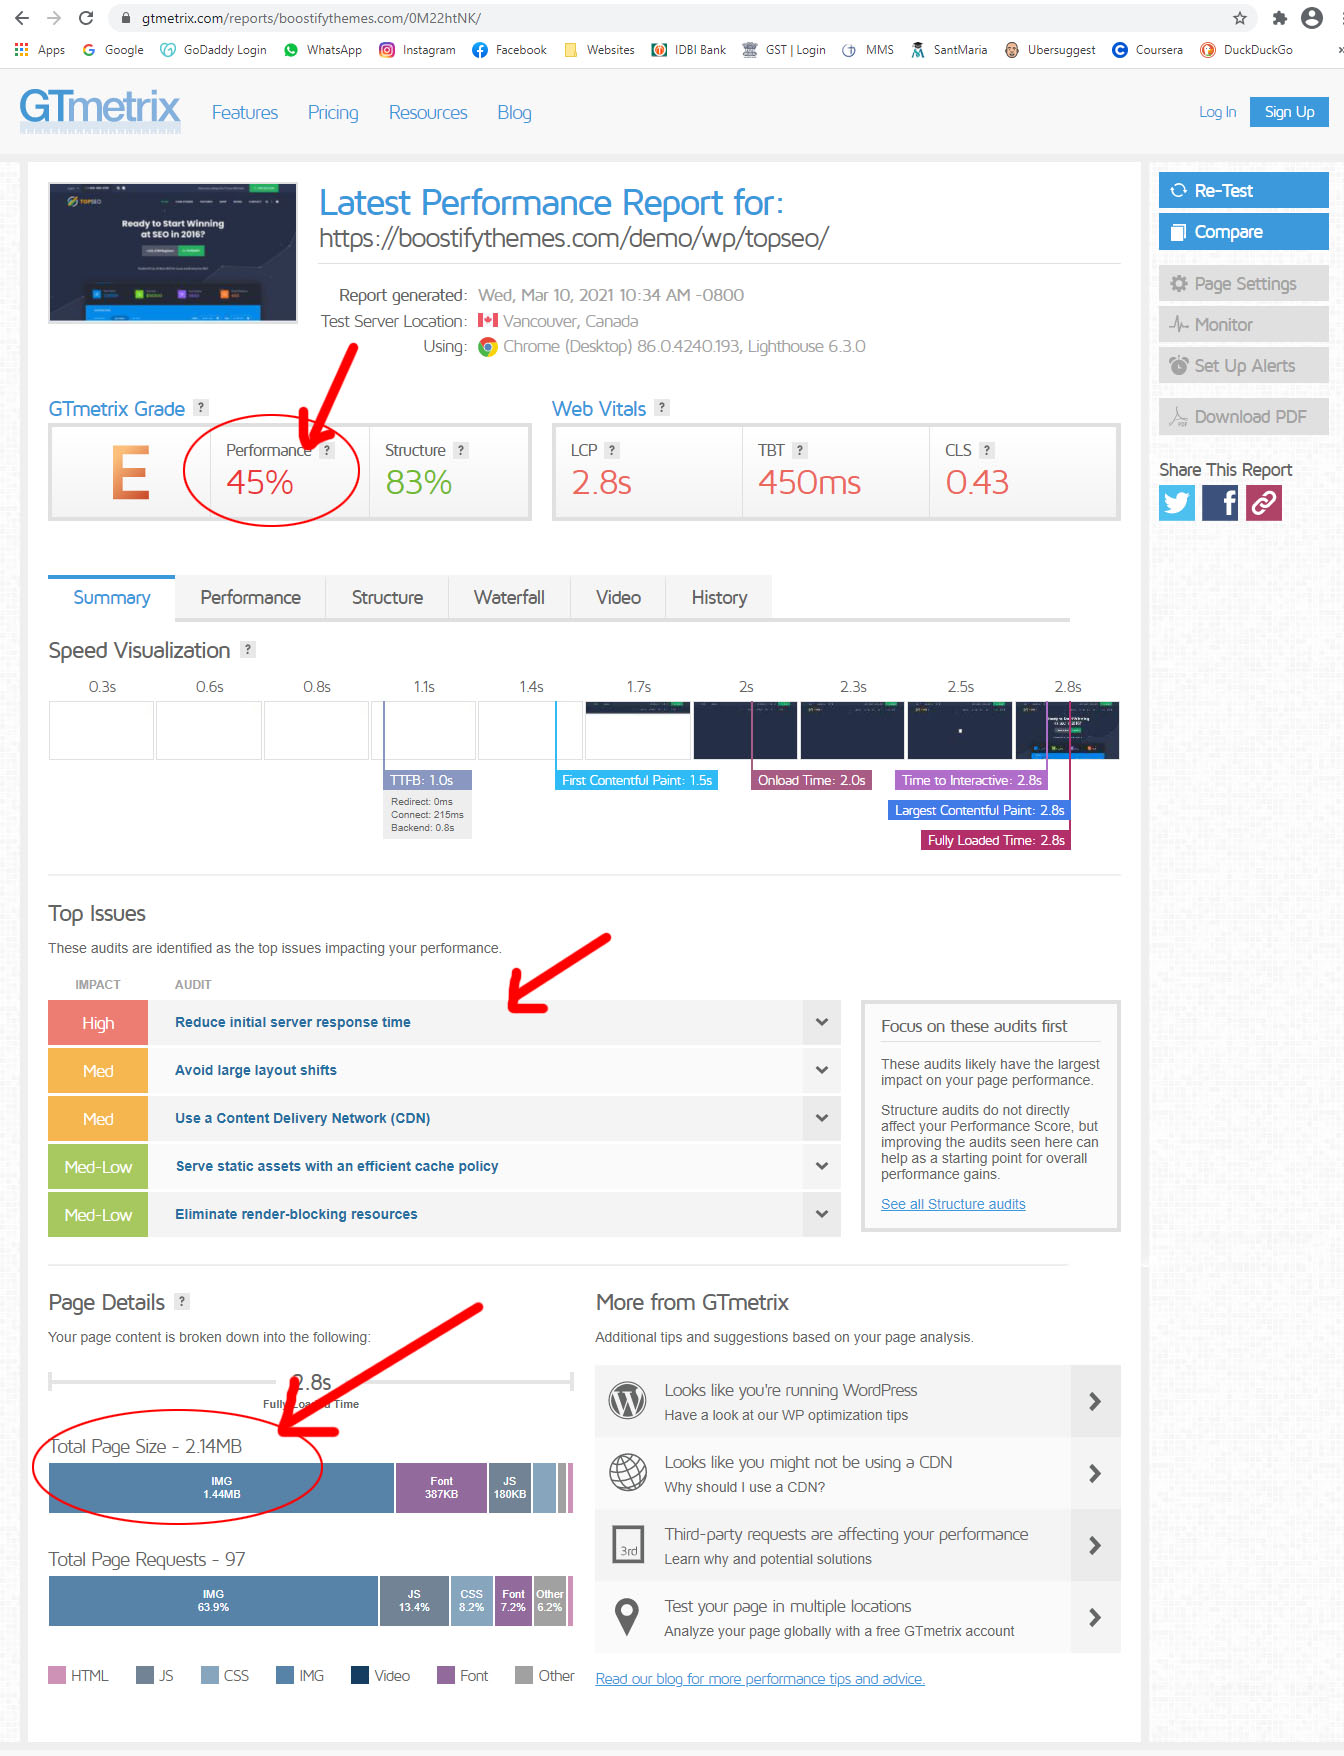Screen dimensions: 1344x1756
Task: Click help icon next to TBT
Action: click(800, 450)
